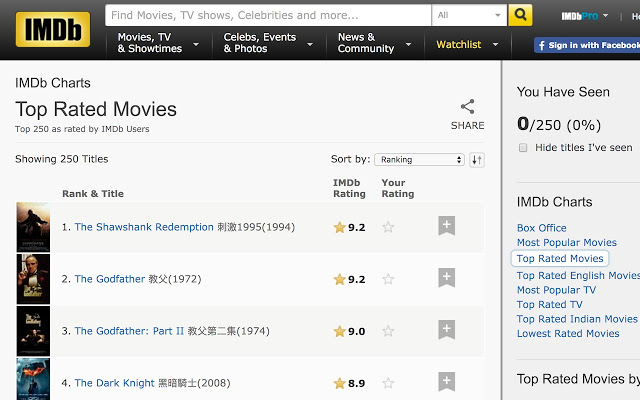
Task: Click the IMDb logo
Action: [x=53, y=29]
